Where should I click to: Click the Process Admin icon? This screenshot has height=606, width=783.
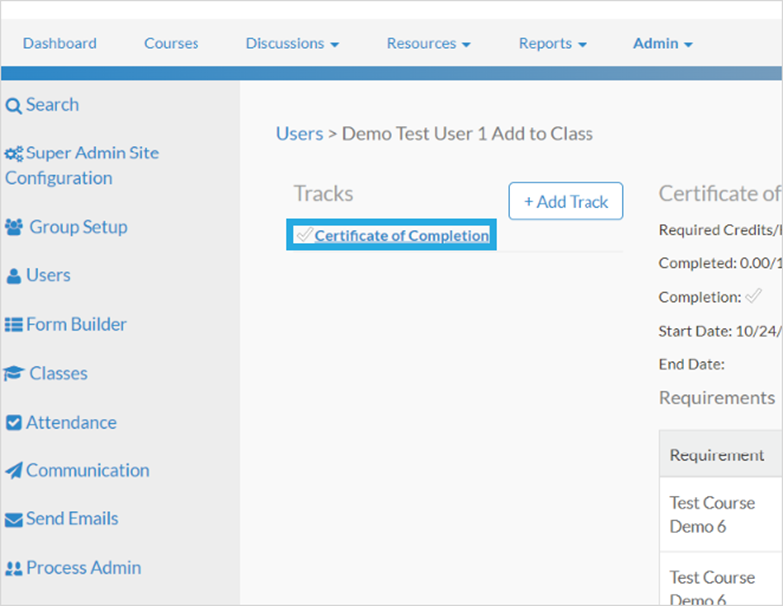[14, 568]
